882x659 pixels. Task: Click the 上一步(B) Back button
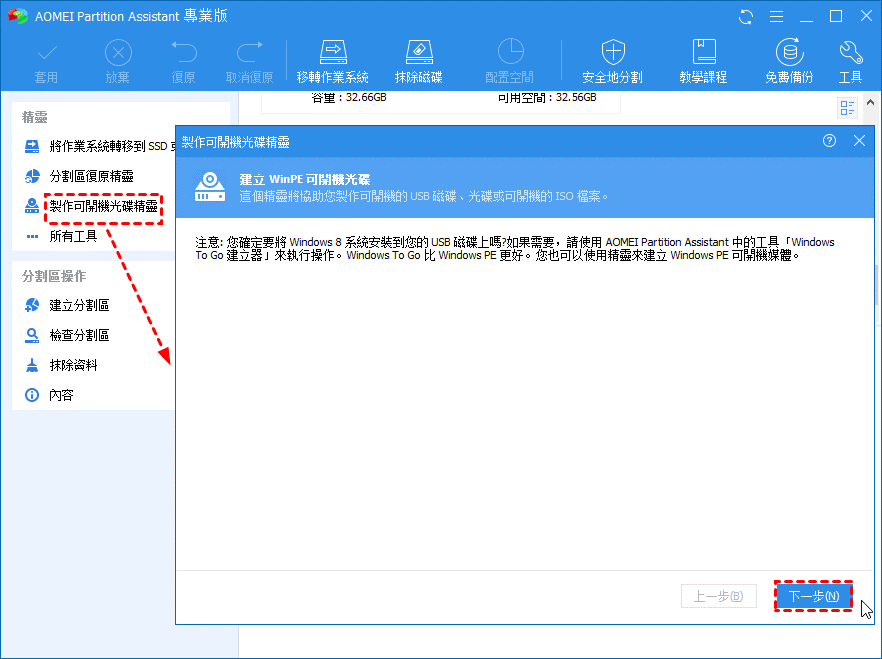click(x=718, y=596)
